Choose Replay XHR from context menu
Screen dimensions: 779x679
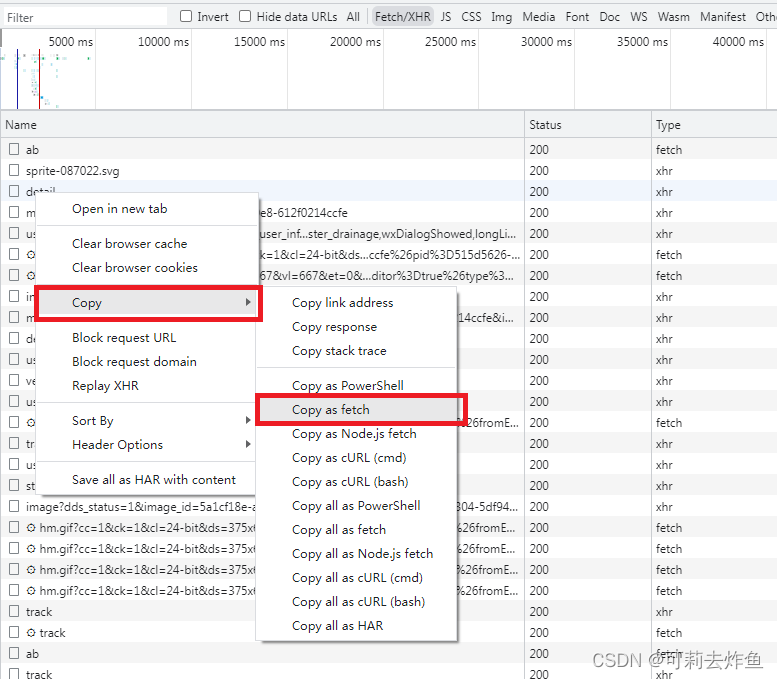105,386
